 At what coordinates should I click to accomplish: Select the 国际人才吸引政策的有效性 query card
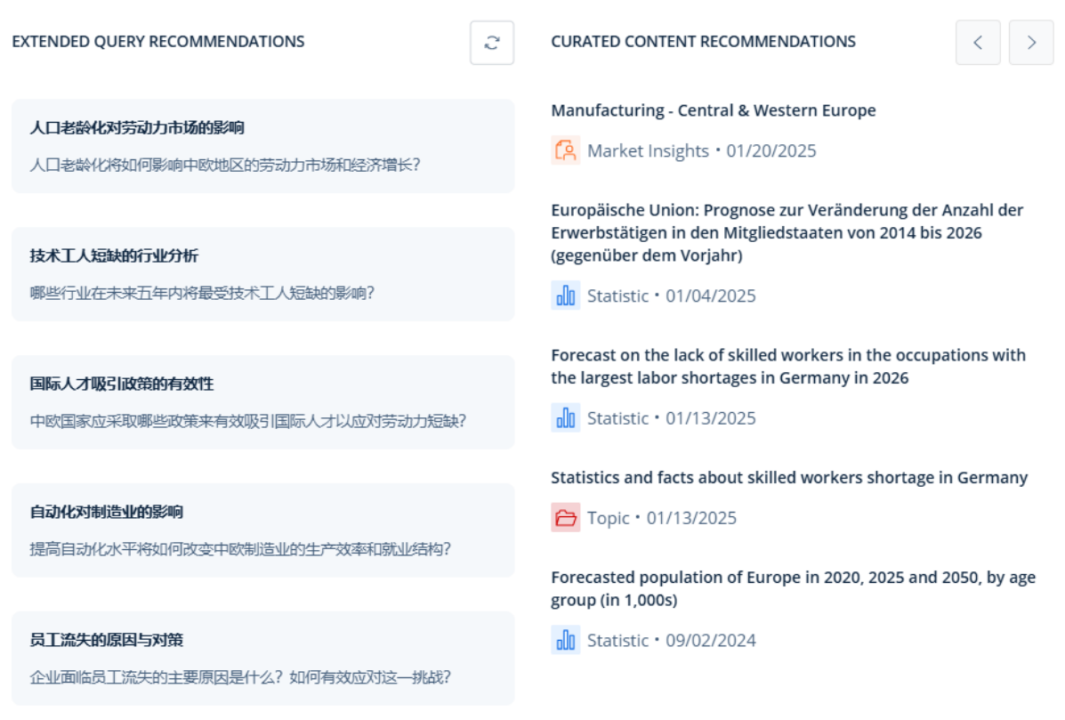(263, 402)
